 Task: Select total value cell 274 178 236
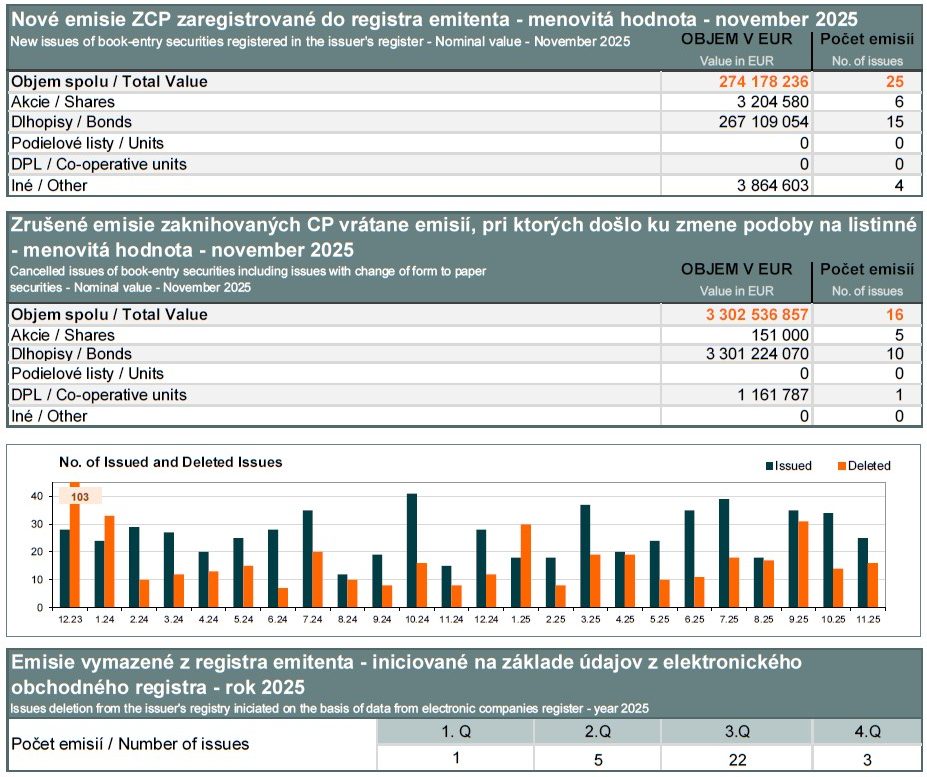point(763,81)
